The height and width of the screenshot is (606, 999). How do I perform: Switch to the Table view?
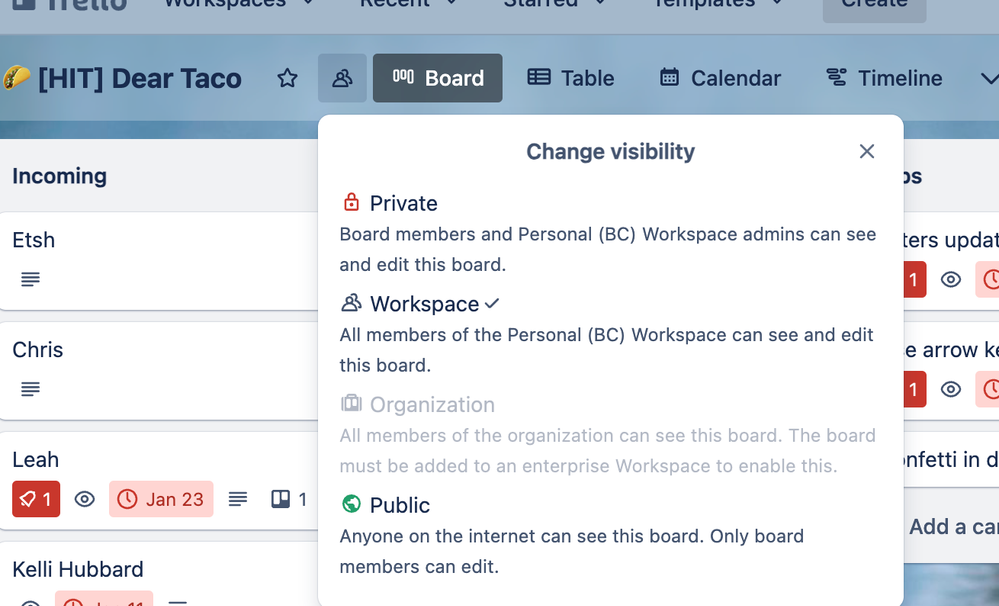571,78
